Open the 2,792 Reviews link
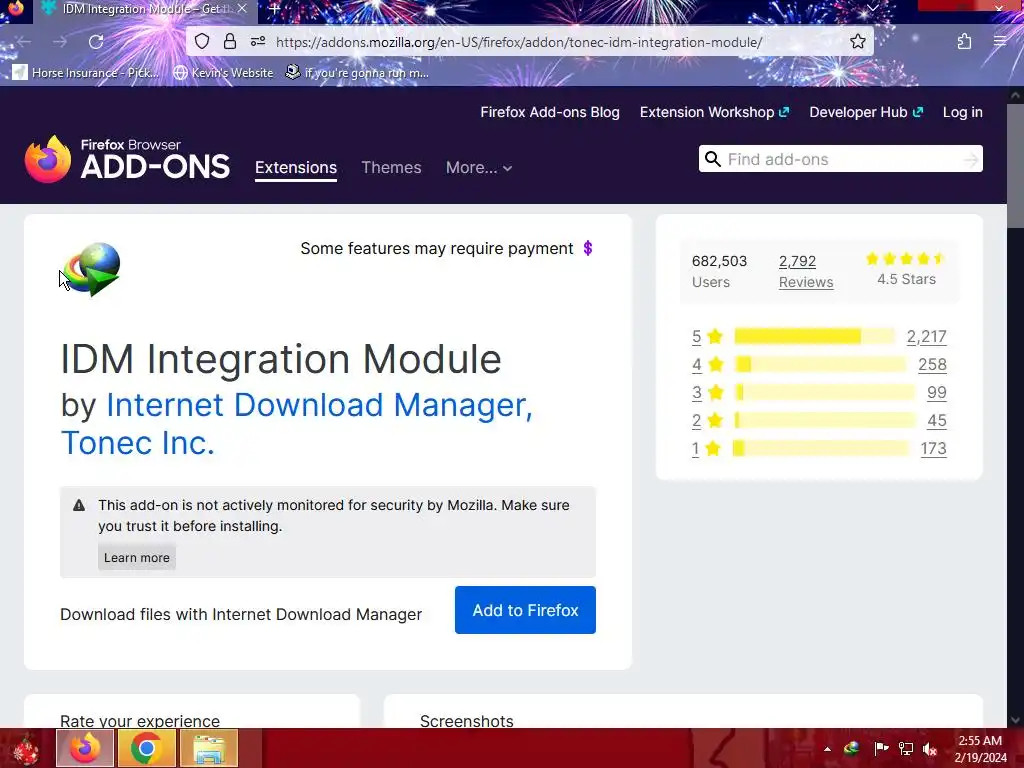1024x768 pixels. tap(806, 271)
